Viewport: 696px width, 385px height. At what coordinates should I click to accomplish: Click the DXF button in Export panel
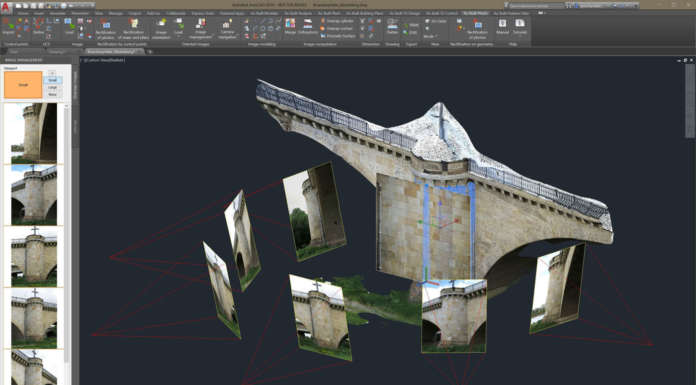411,32
